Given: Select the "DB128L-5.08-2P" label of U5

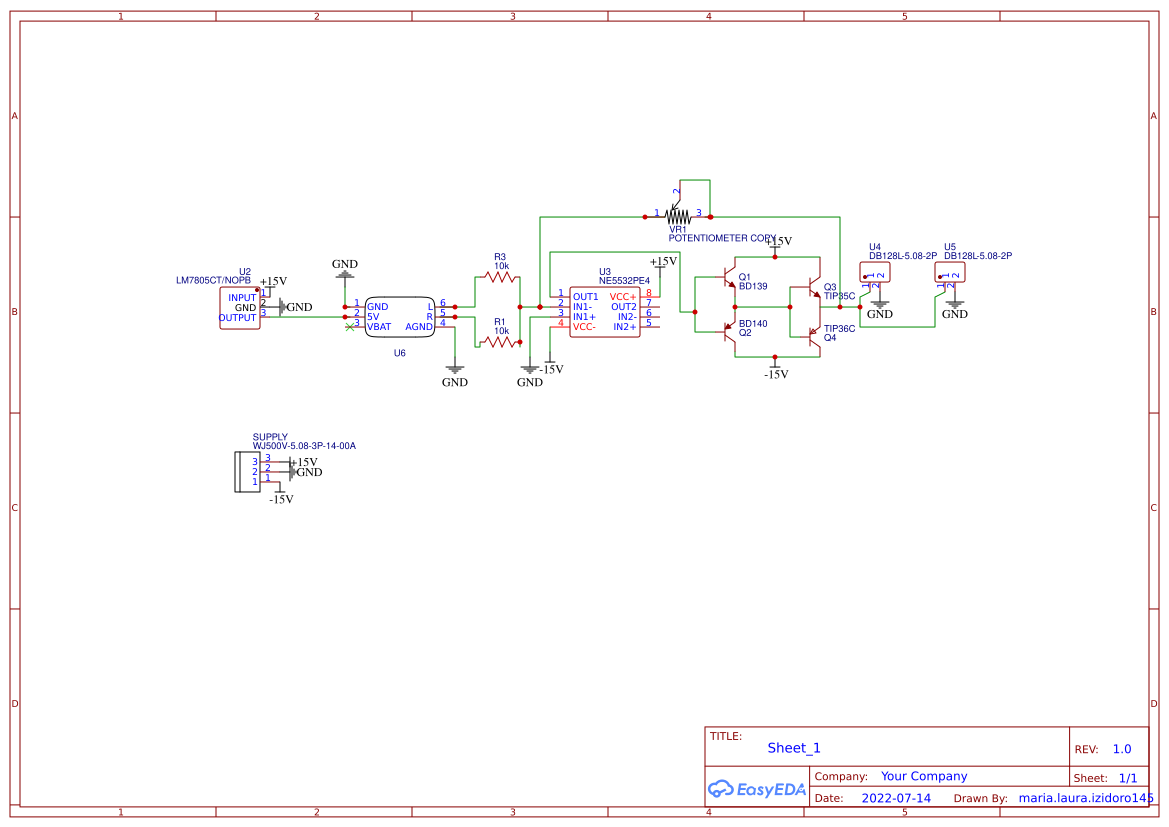Looking at the screenshot, I should (978, 256).
